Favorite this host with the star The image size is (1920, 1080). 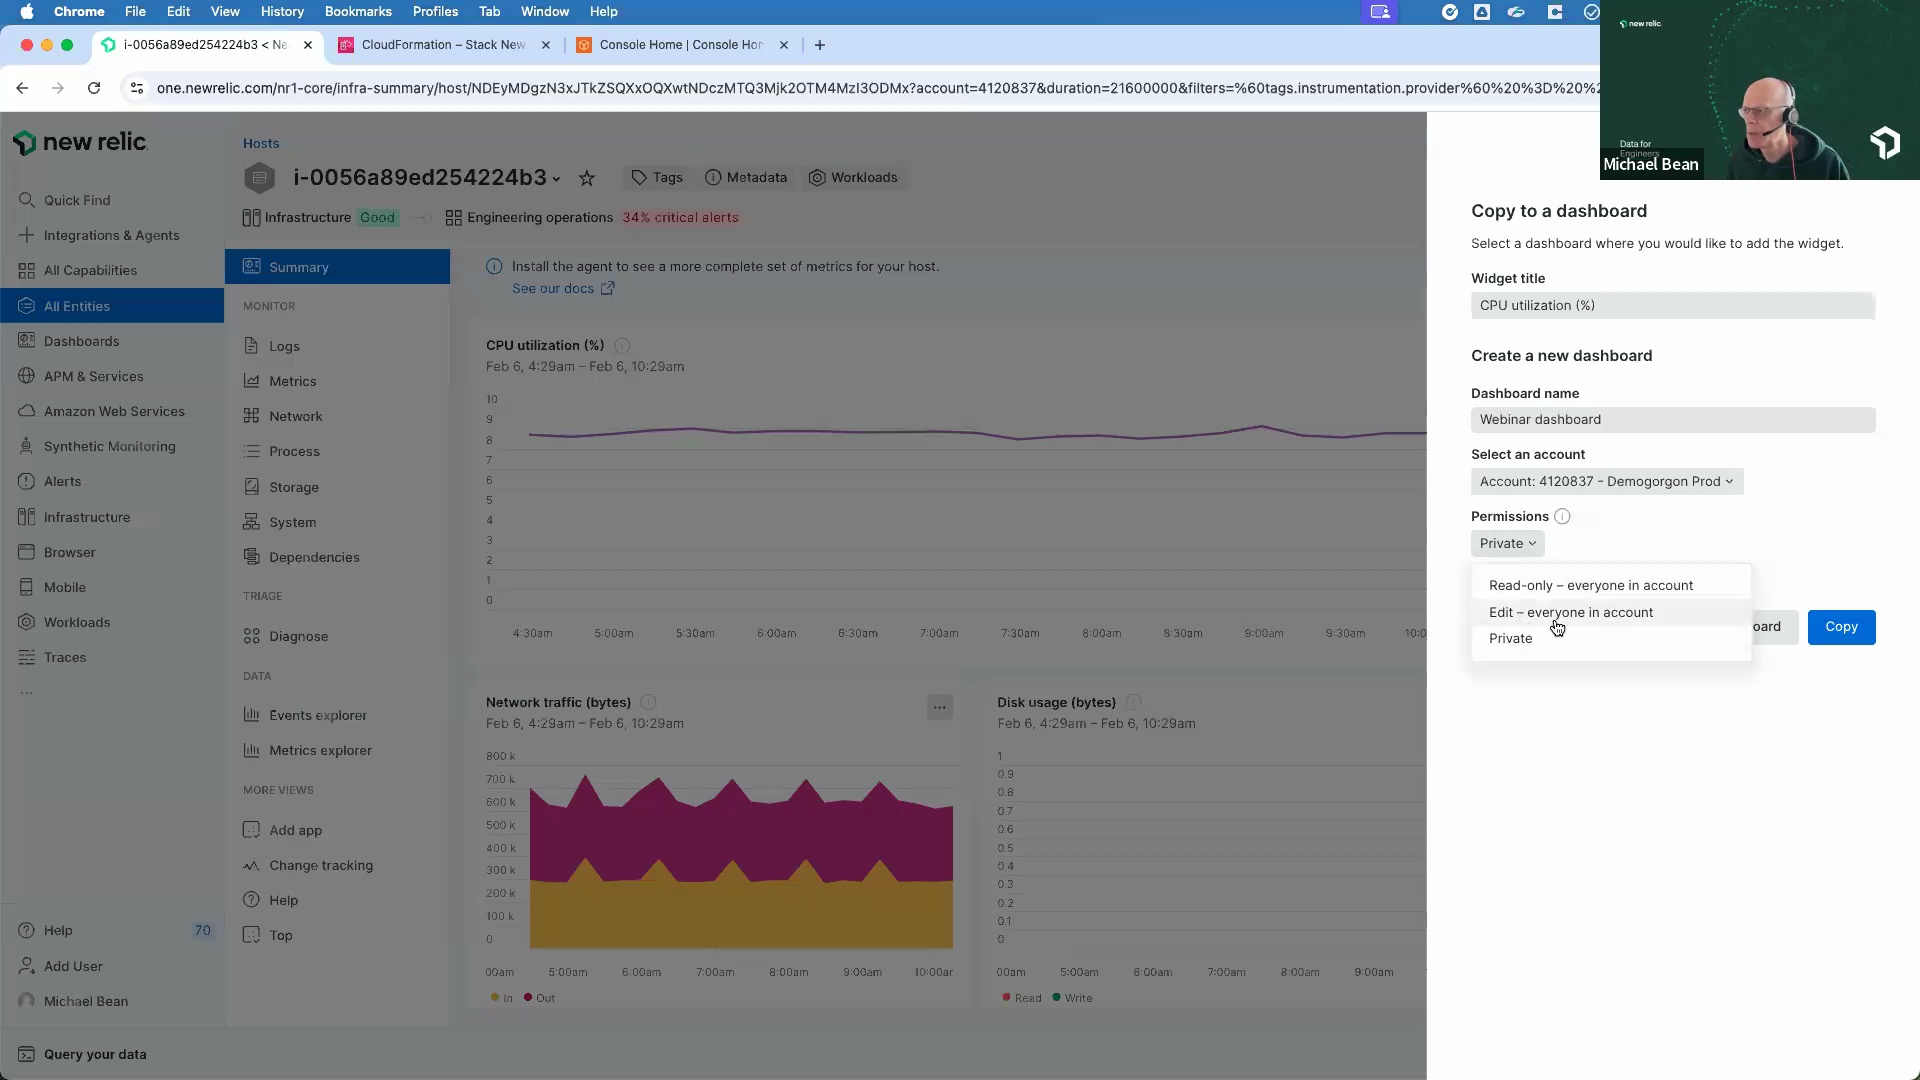pyautogui.click(x=587, y=178)
